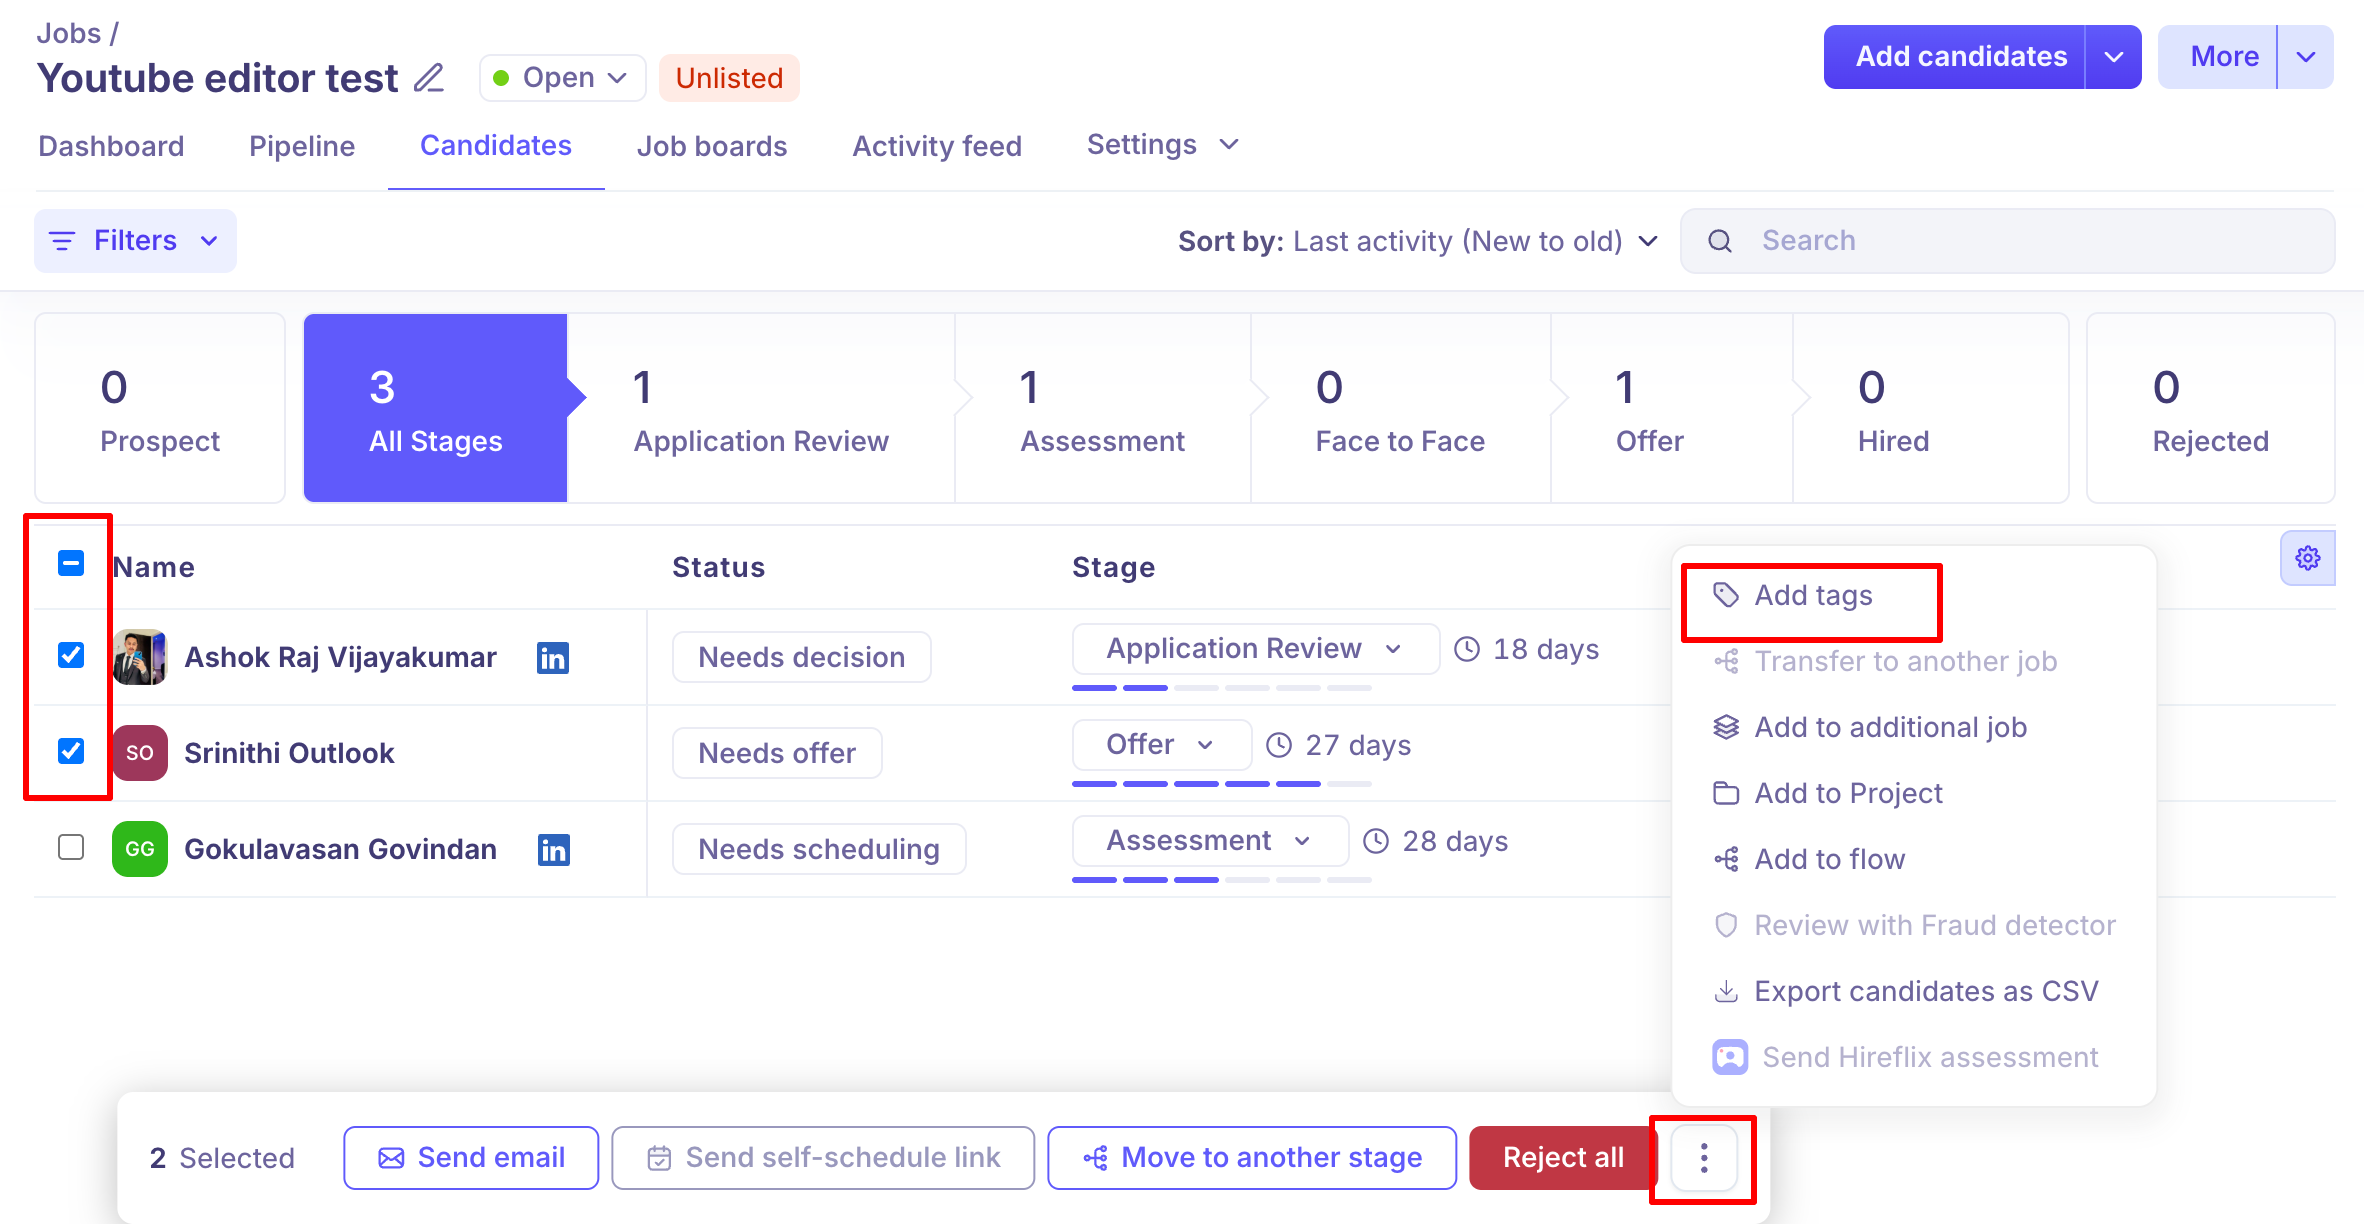Click into the Search input field

click(2008, 241)
